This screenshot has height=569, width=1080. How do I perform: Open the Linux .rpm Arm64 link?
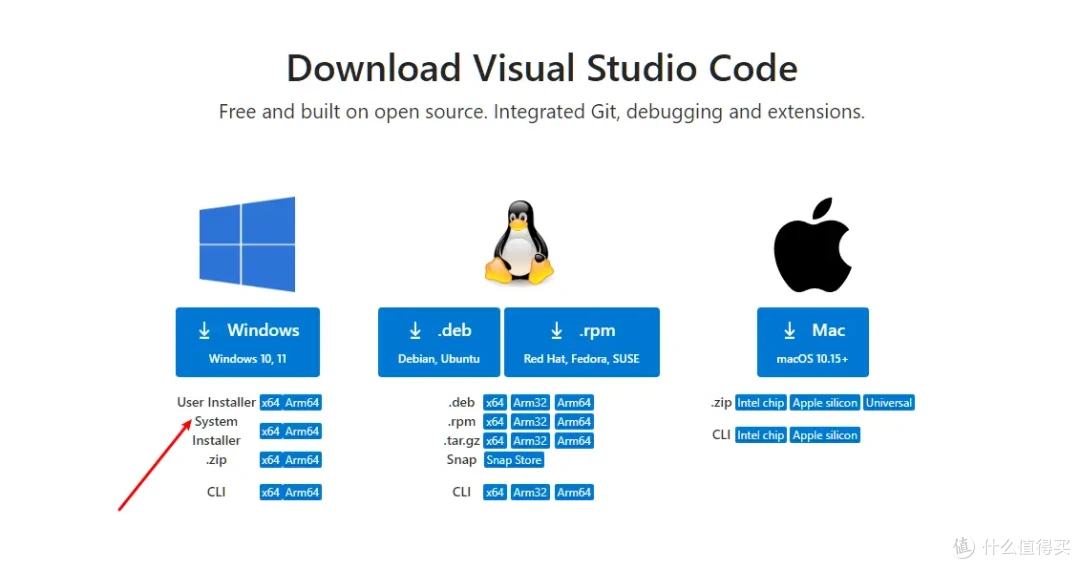click(x=574, y=422)
